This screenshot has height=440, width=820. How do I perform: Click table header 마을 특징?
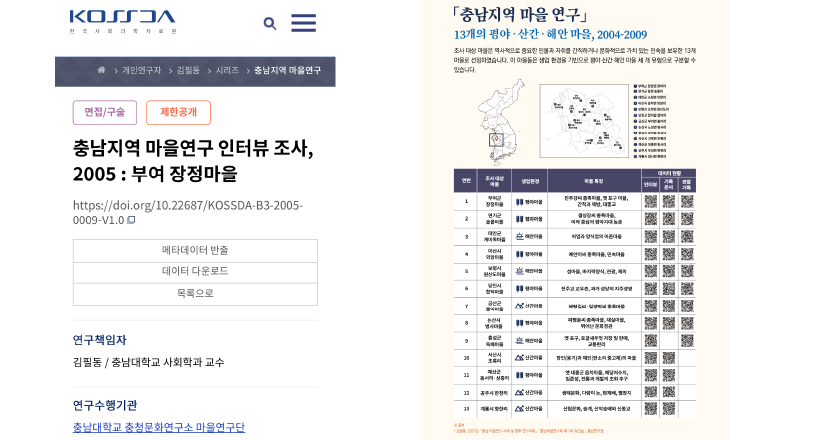pos(594,181)
